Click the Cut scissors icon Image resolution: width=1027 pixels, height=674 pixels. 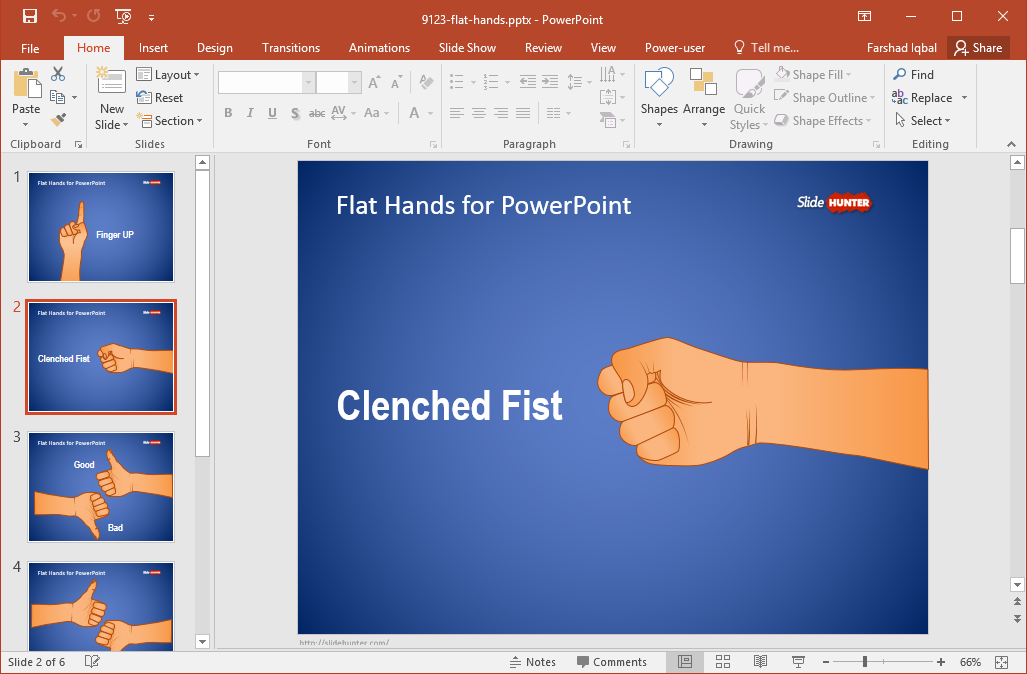tap(58, 74)
